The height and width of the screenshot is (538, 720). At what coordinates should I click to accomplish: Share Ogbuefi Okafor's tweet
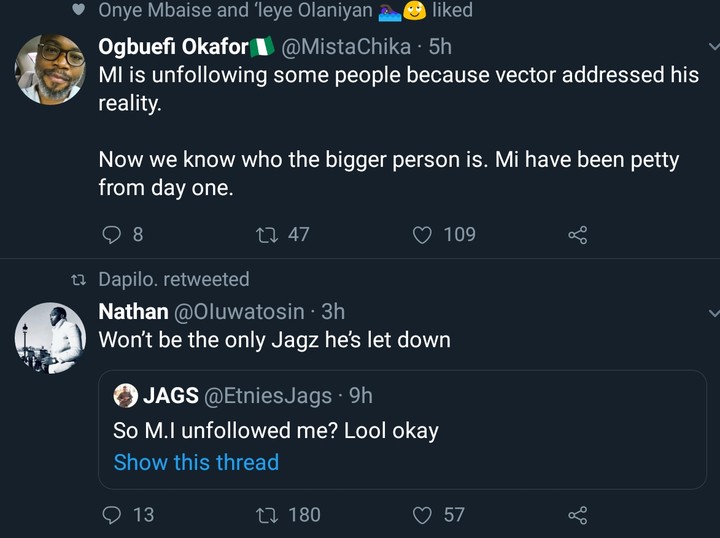point(577,235)
